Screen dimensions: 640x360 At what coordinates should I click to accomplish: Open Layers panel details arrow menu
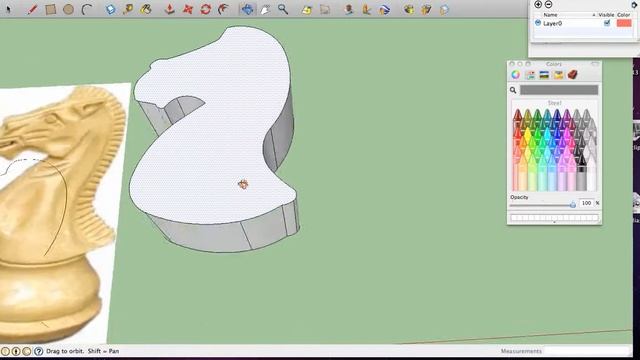[635, 4]
